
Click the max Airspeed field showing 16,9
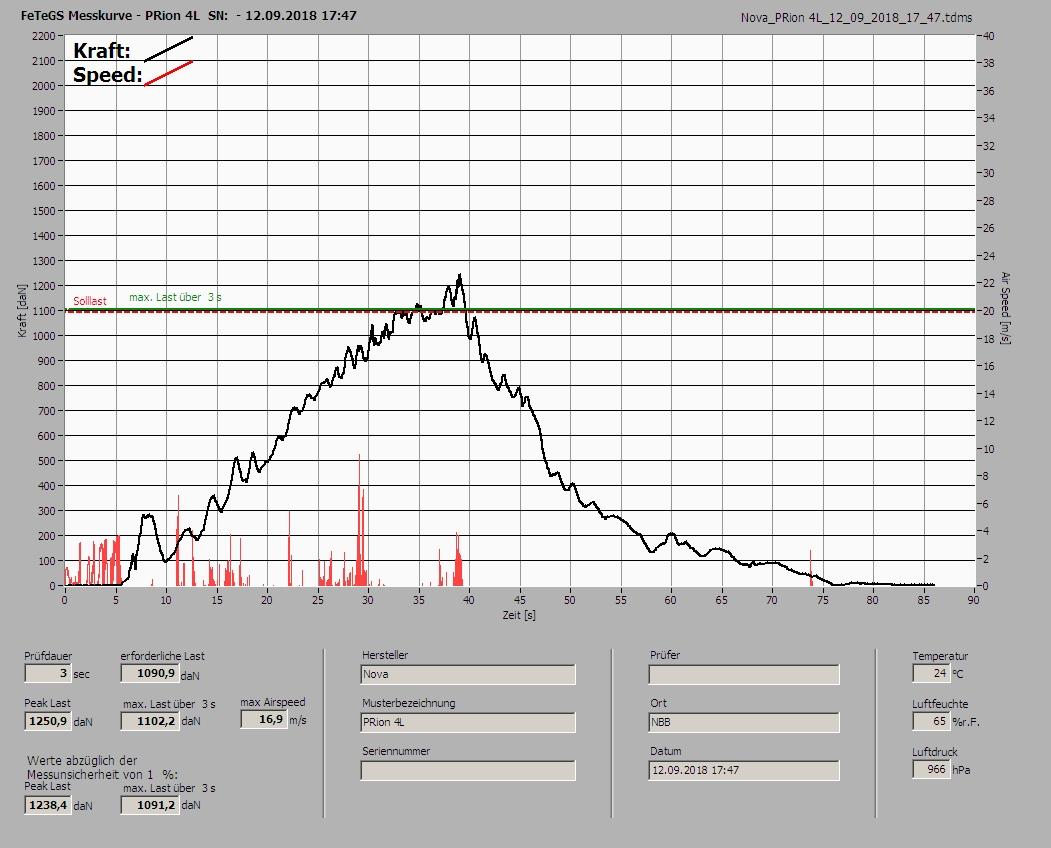pos(264,719)
